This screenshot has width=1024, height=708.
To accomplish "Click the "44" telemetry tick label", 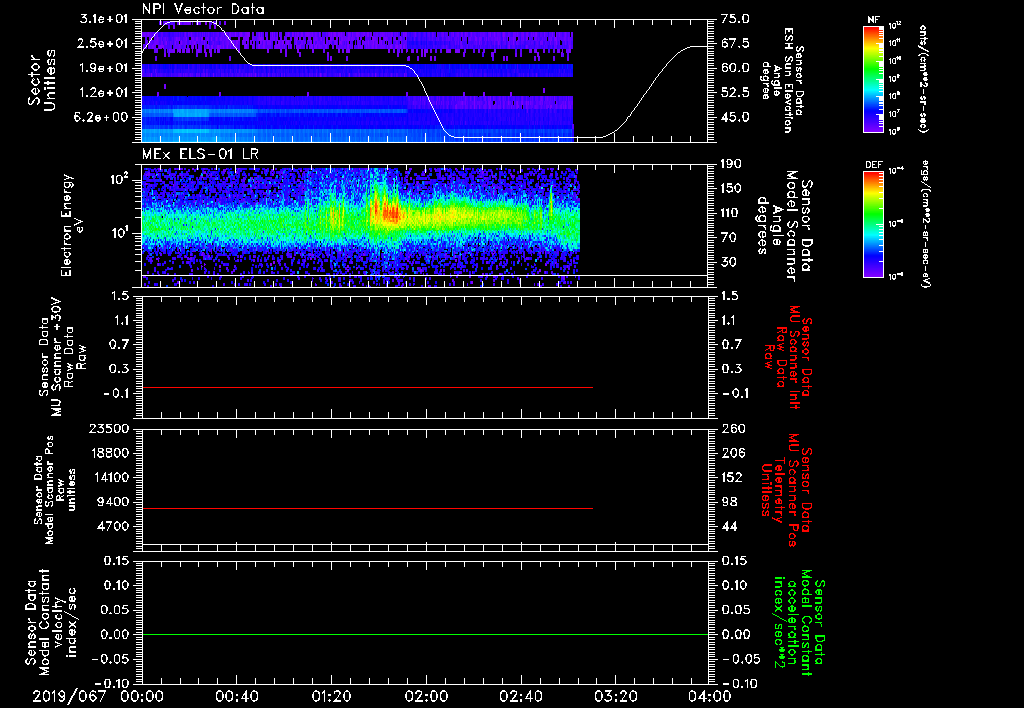I will pyautogui.click(x=728, y=526).
